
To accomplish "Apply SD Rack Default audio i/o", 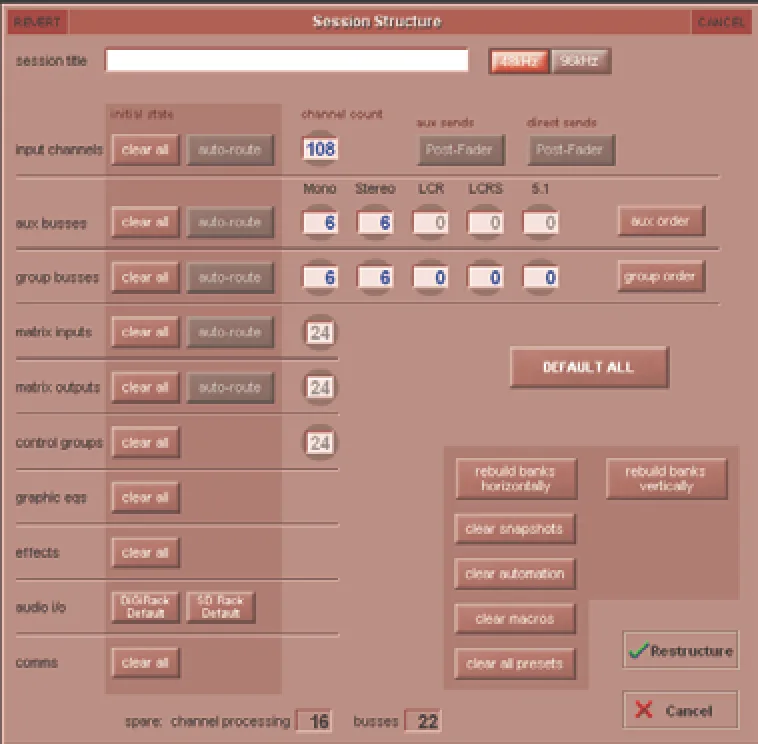I will point(220,607).
